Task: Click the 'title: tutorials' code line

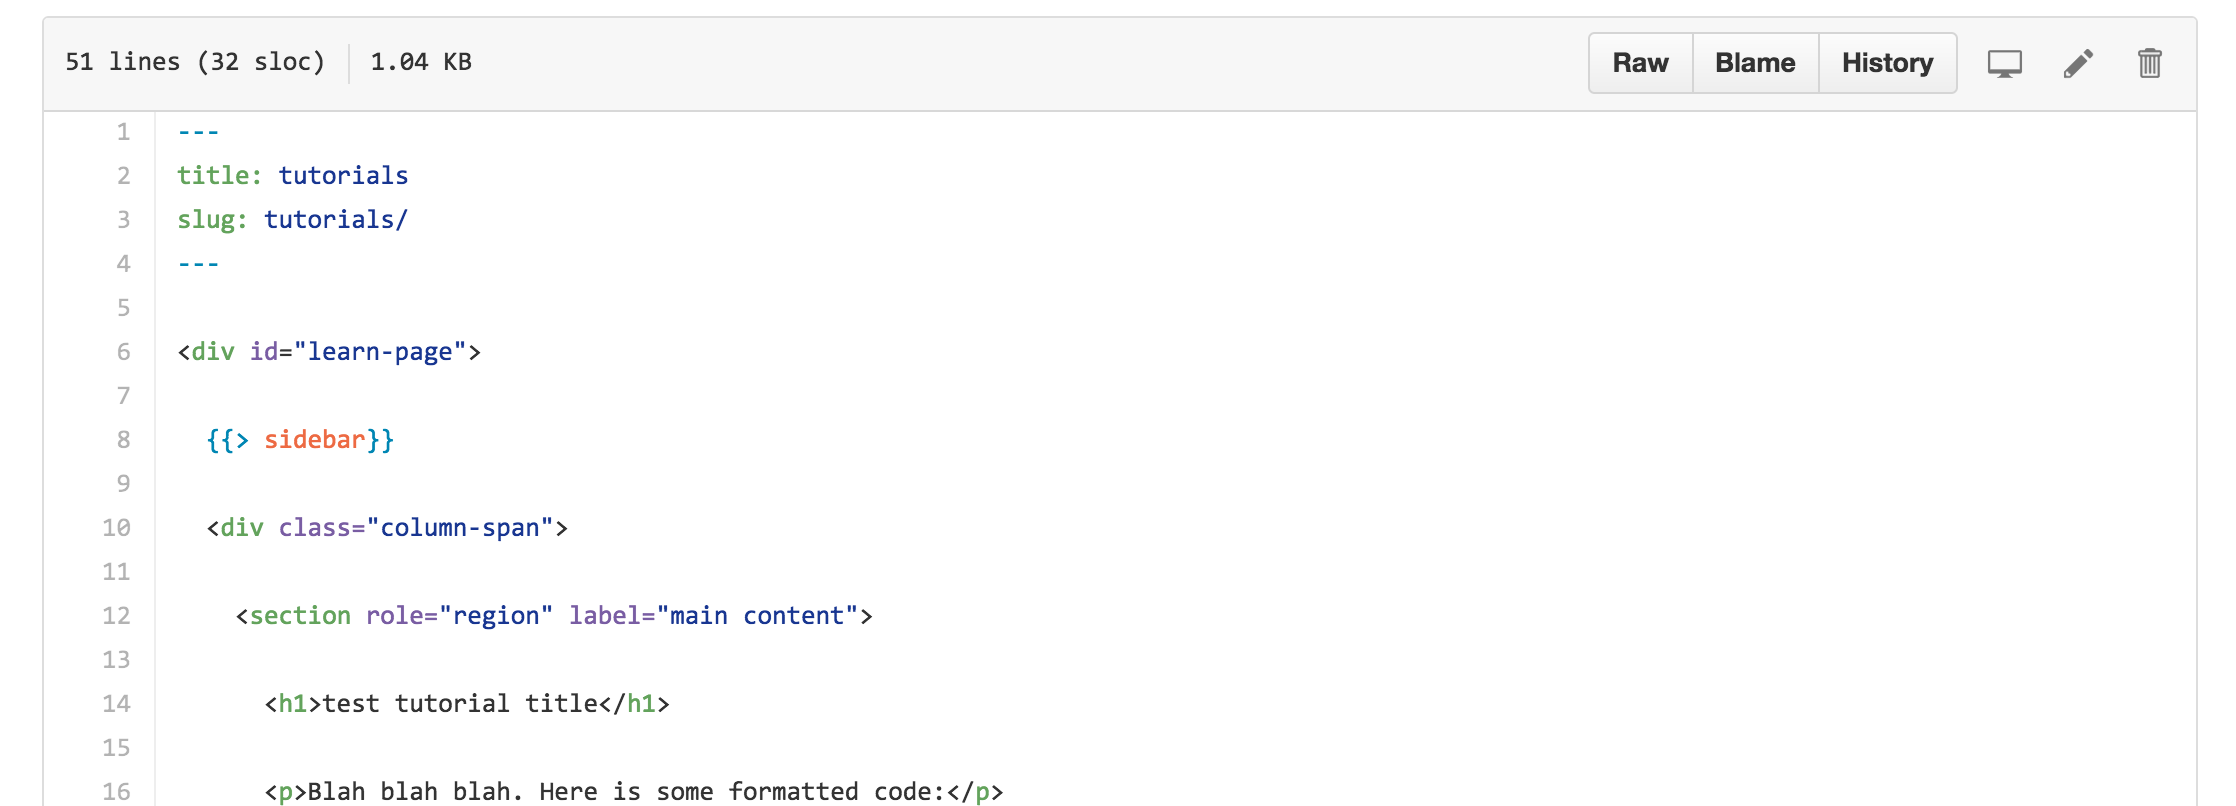Action: click(293, 176)
